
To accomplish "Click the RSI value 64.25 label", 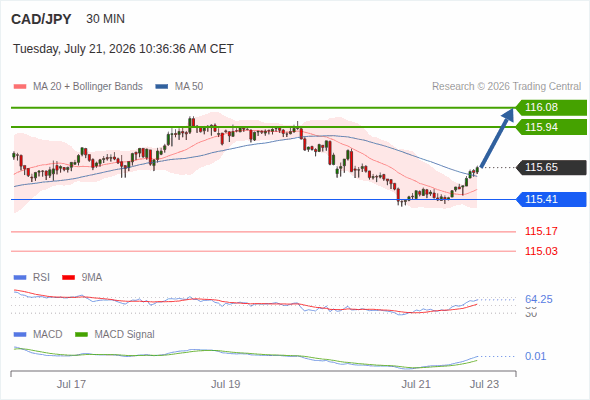I will pos(539,300).
